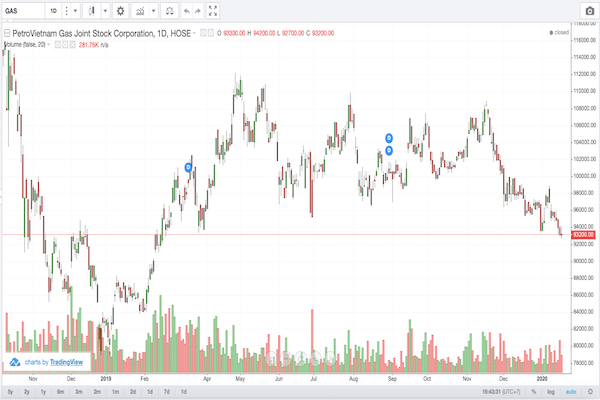
Task: Click the 1D interval button
Action: [54, 11]
